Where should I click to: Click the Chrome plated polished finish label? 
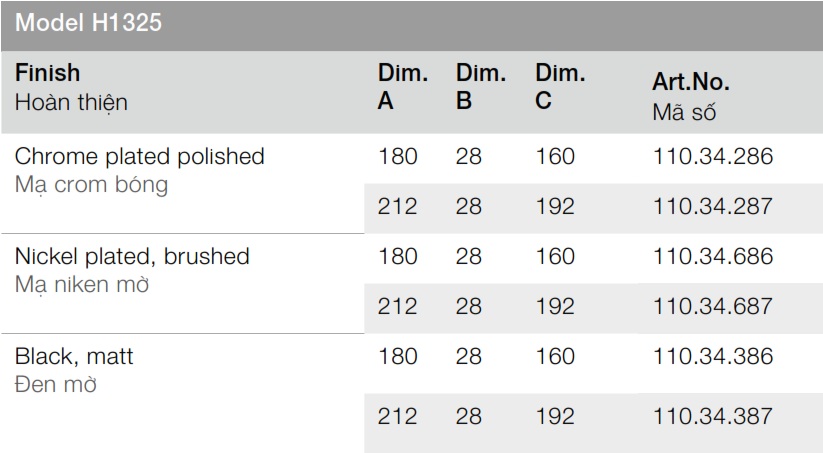(140, 157)
